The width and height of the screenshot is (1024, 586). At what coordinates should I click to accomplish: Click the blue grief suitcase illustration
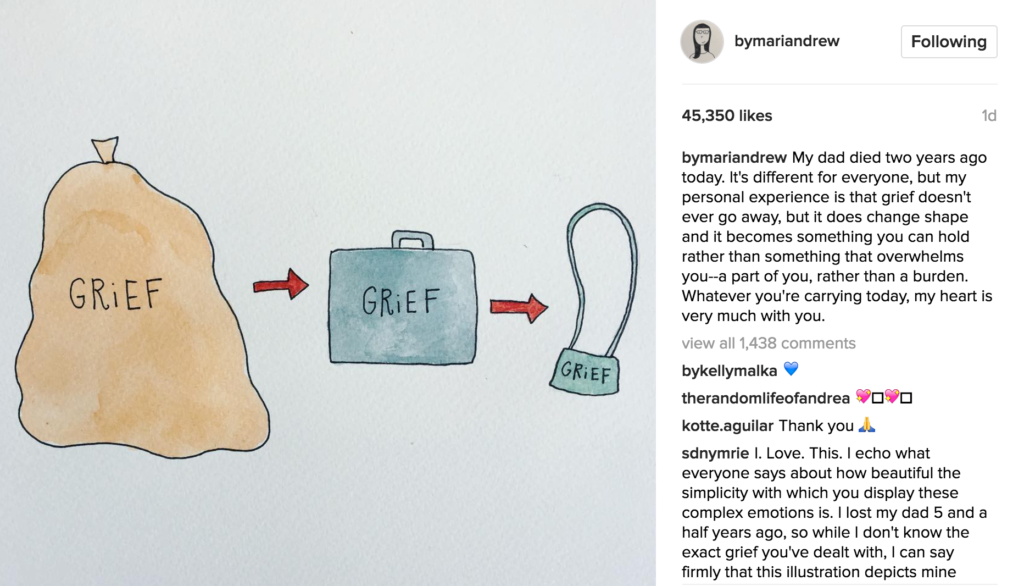coord(402,298)
